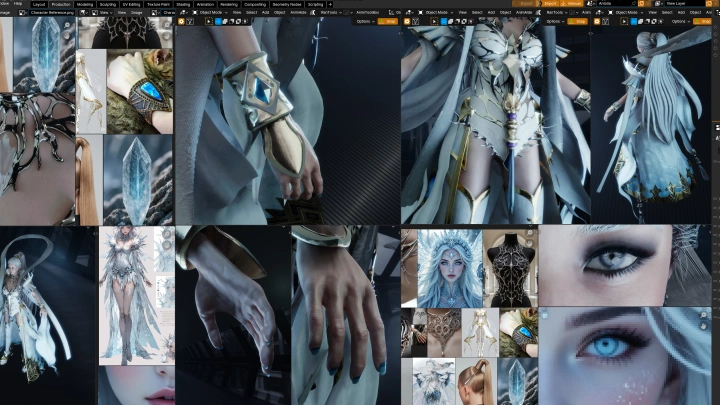Switch to the Layout workspace tab

point(39,4)
